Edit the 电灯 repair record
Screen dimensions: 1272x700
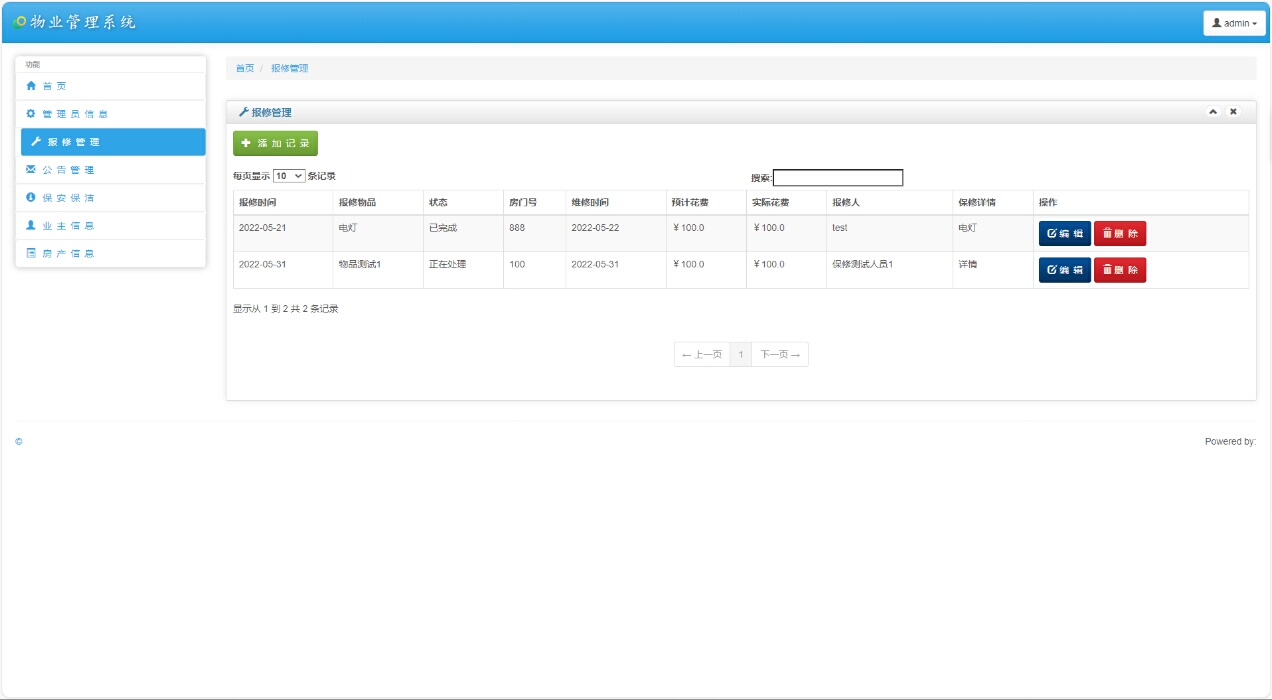(x=1064, y=233)
